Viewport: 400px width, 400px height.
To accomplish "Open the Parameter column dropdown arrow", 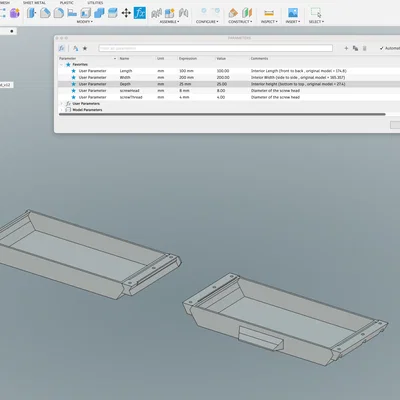I will coord(115,59).
